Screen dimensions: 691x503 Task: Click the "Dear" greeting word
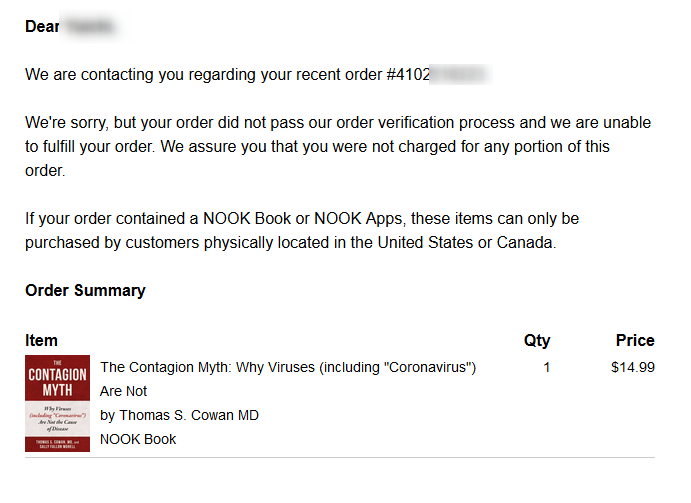coord(43,26)
